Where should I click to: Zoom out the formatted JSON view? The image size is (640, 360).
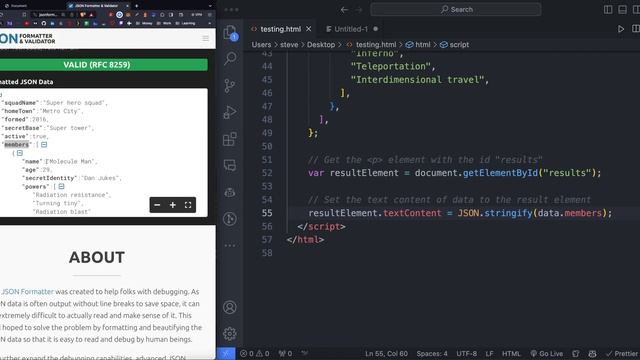[x=157, y=205]
